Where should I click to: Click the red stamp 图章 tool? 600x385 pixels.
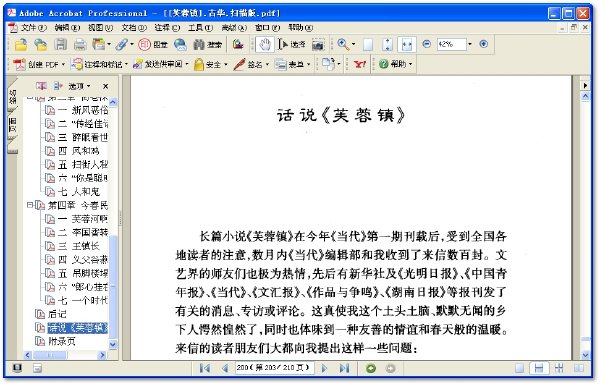click(x=153, y=45)
